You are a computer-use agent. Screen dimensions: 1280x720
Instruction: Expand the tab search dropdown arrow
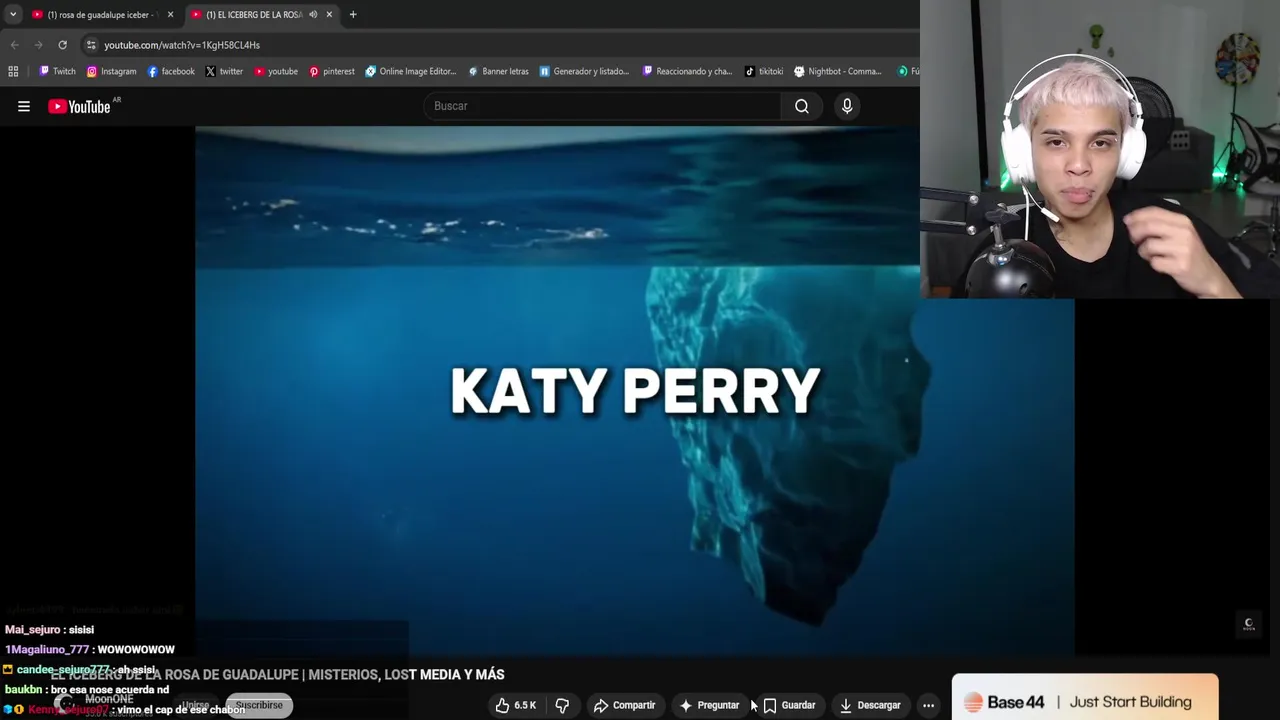pos(12,14)
